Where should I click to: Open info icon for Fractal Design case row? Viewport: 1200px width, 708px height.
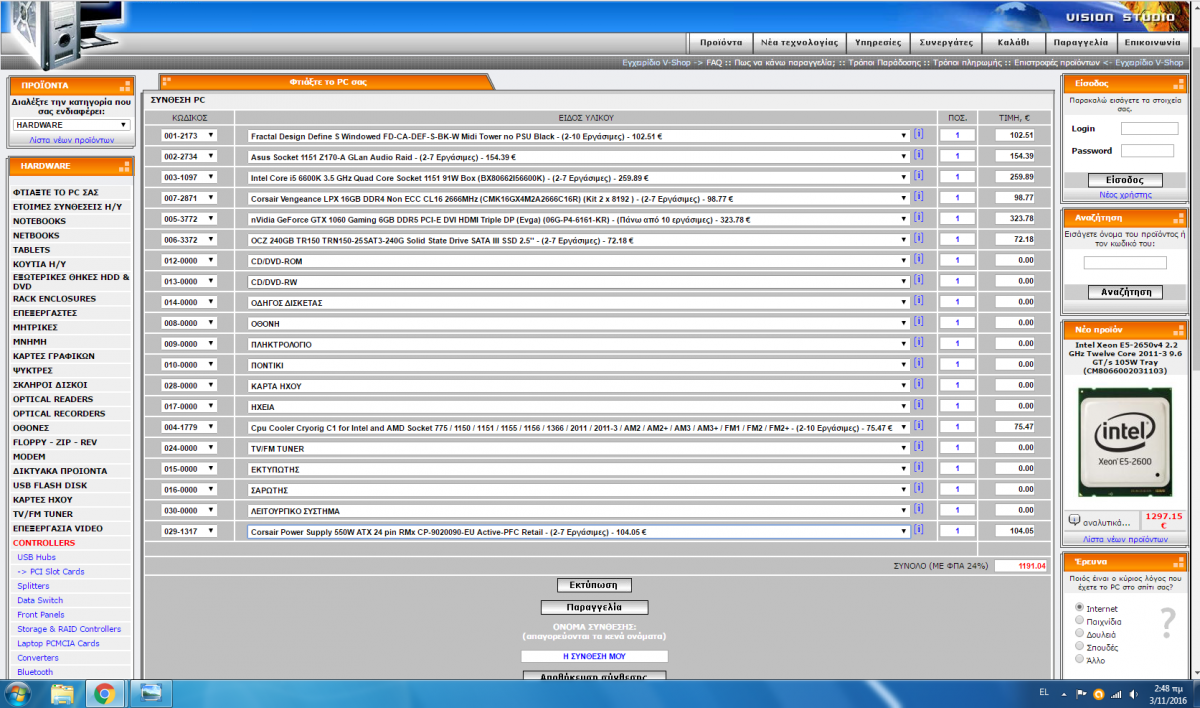click(919, 135)
